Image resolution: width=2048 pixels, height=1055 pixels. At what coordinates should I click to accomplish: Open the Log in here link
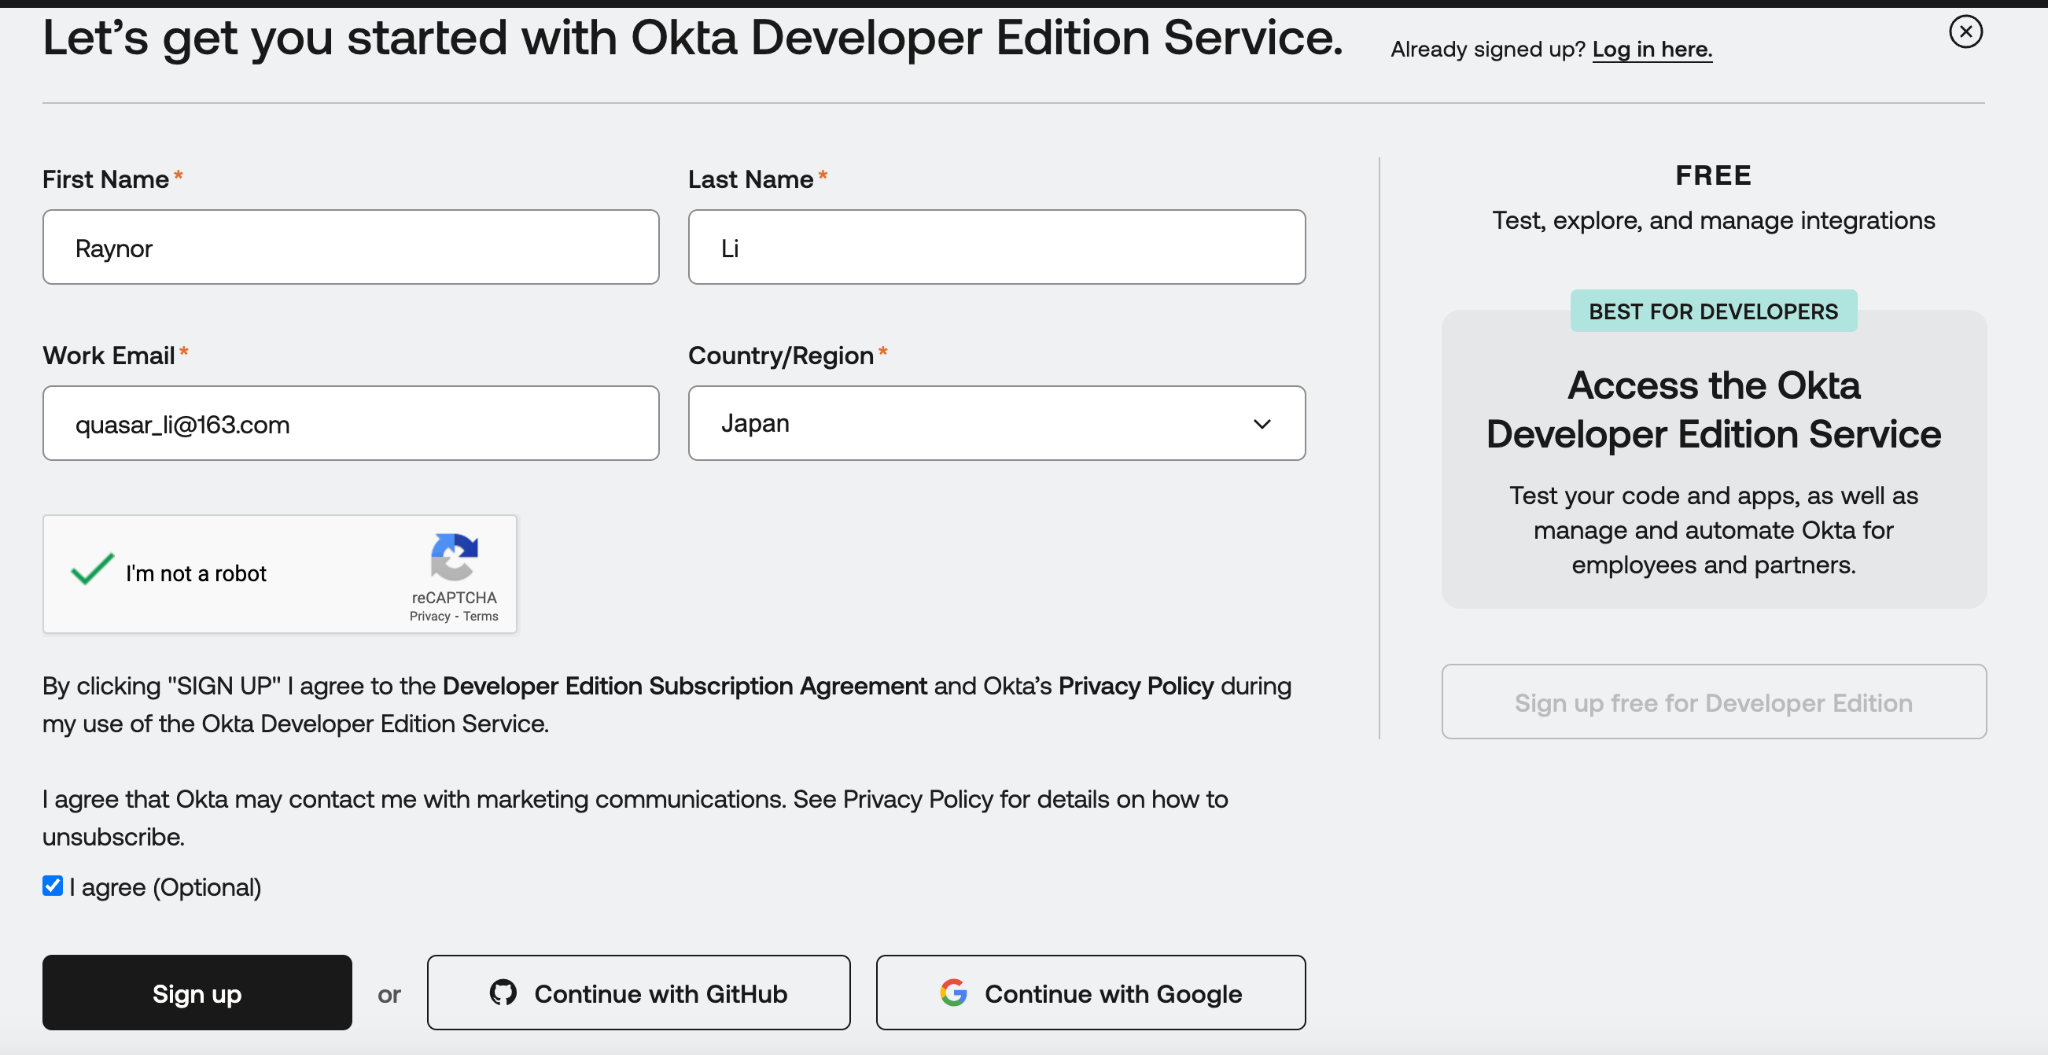click(1652, 49)
